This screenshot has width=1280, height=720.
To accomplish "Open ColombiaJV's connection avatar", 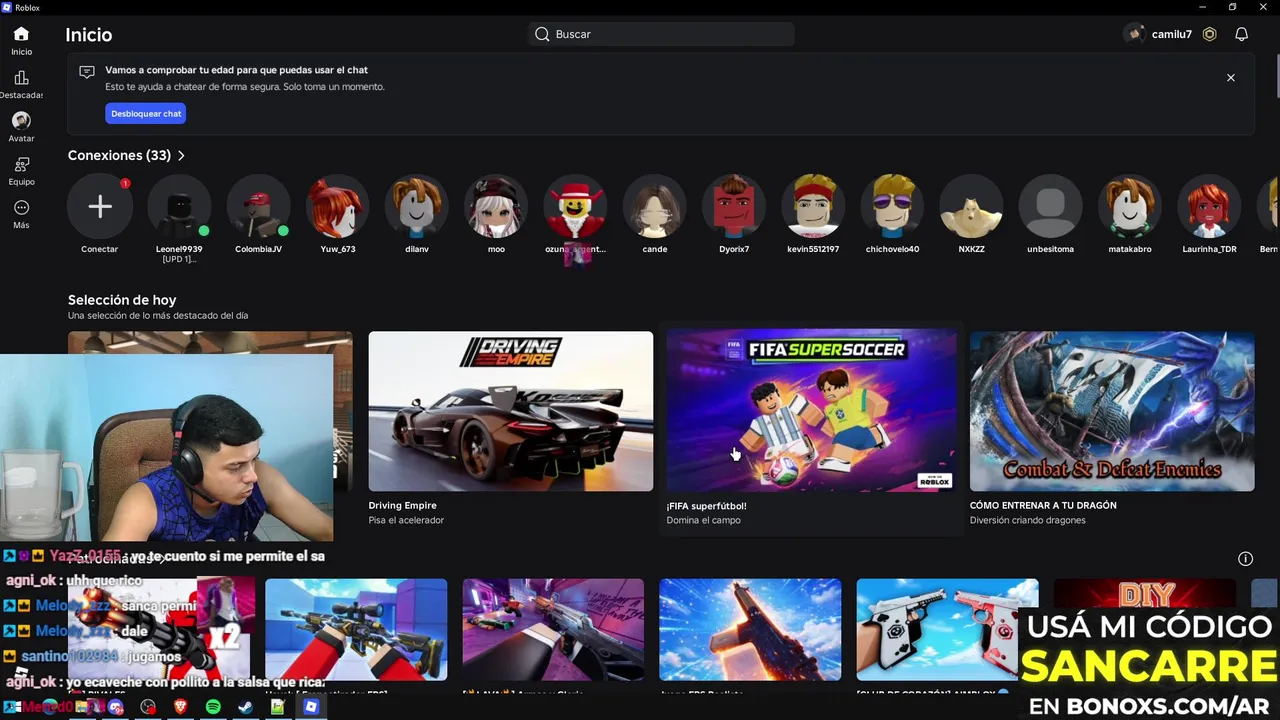I will 258,207.
